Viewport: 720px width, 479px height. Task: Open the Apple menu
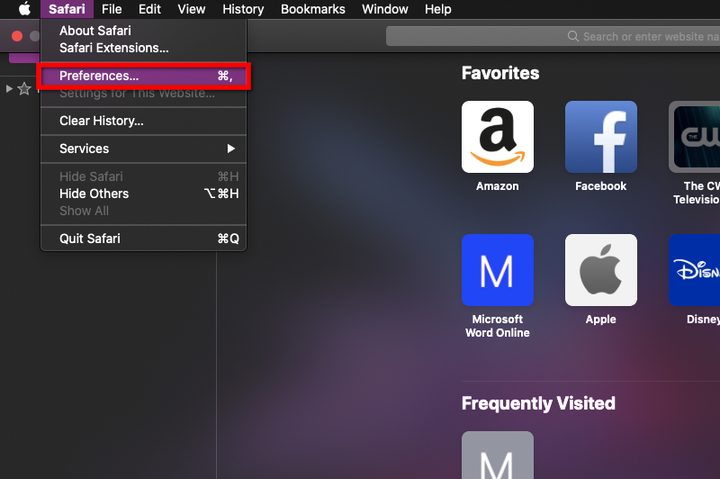(25, 9)
